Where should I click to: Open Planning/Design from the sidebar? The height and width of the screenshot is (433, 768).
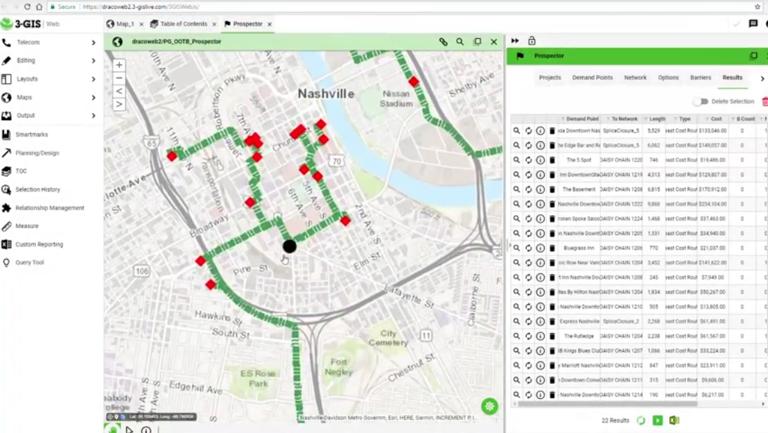(x=37, y=153)
